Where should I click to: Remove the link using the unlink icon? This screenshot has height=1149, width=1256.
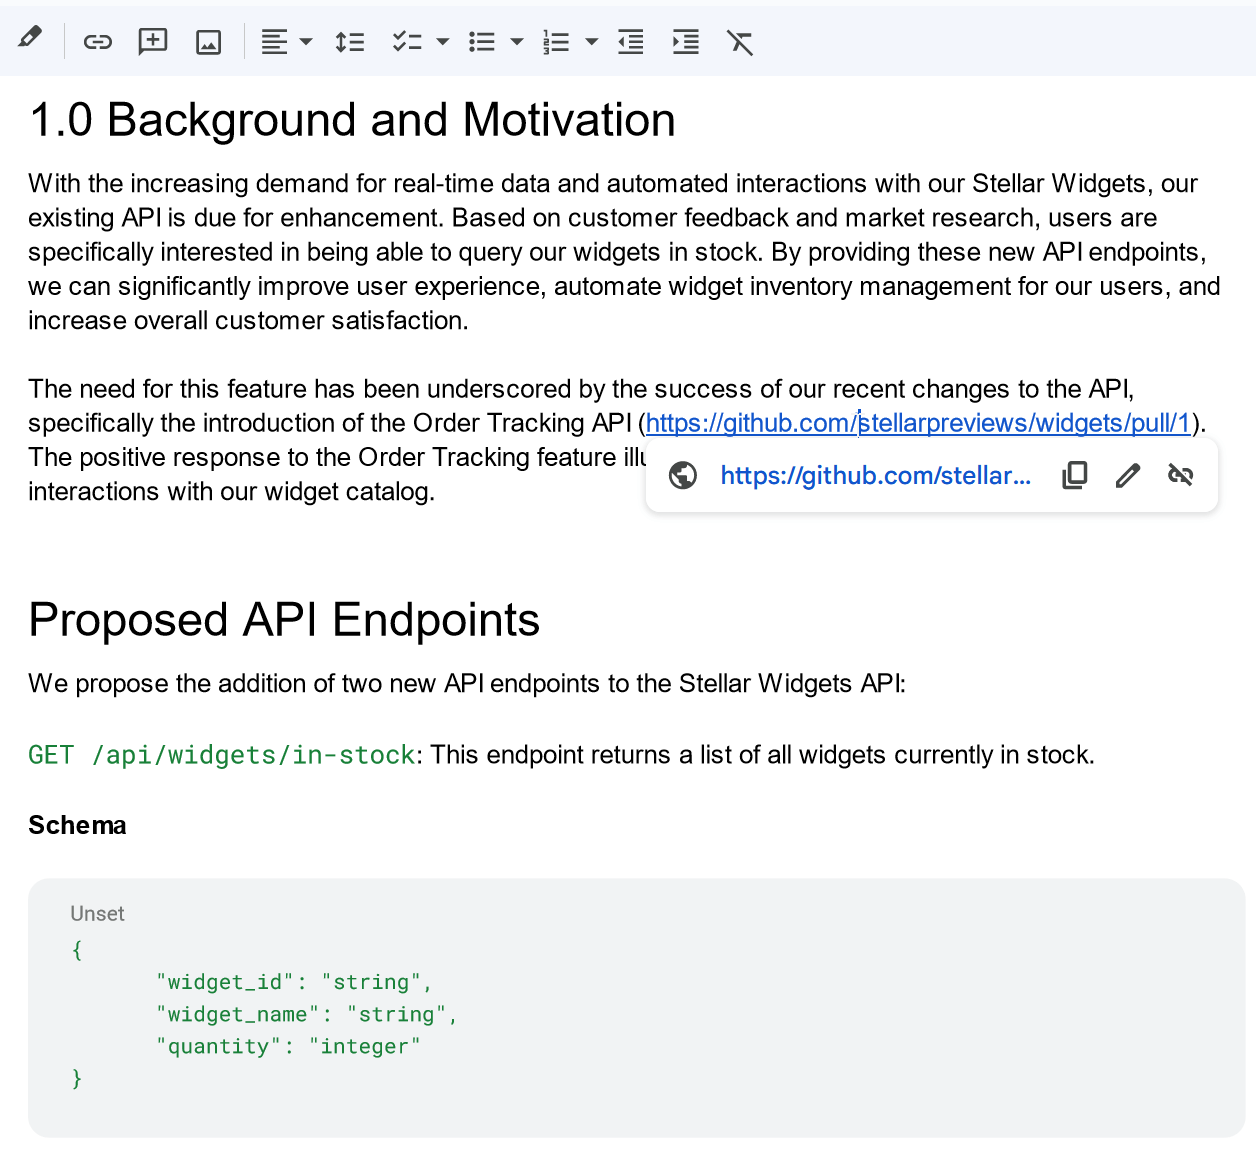1180,474
